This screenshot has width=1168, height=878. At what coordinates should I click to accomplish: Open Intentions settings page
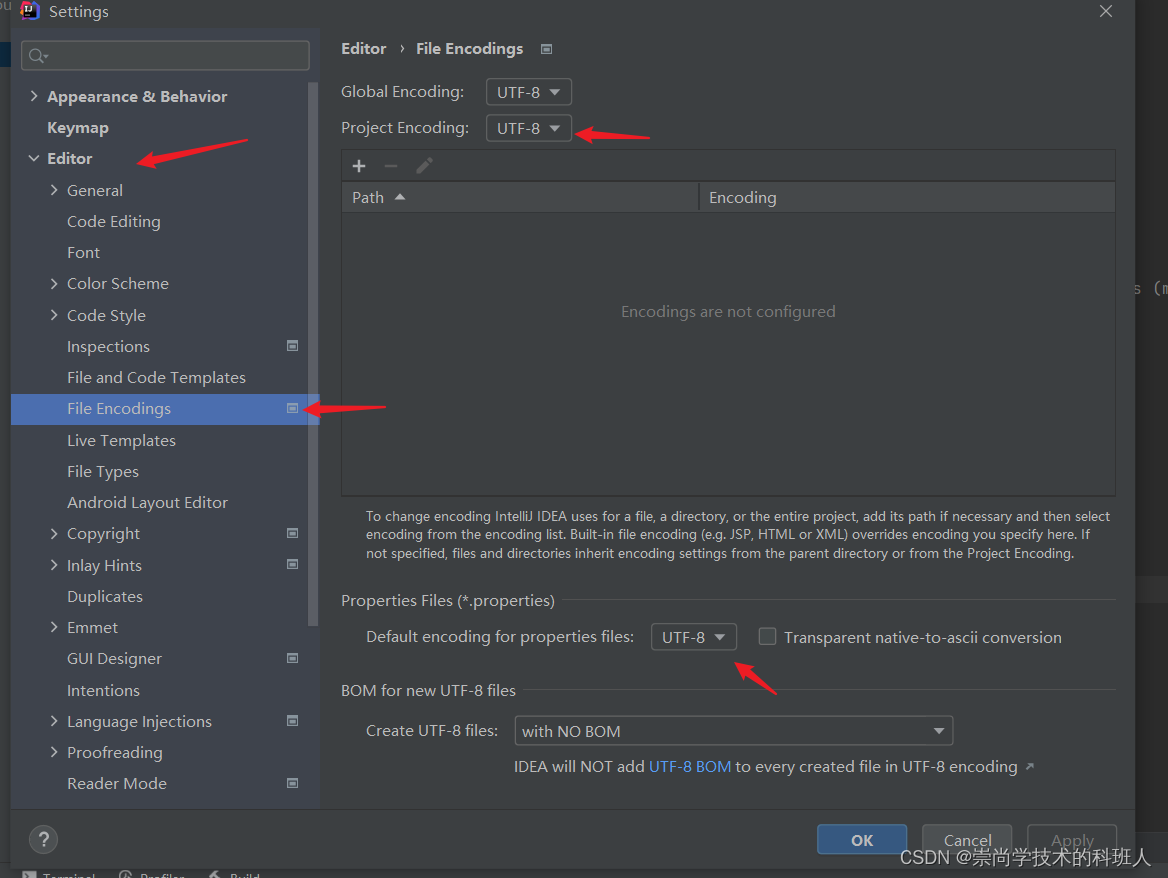coord(104,690)
